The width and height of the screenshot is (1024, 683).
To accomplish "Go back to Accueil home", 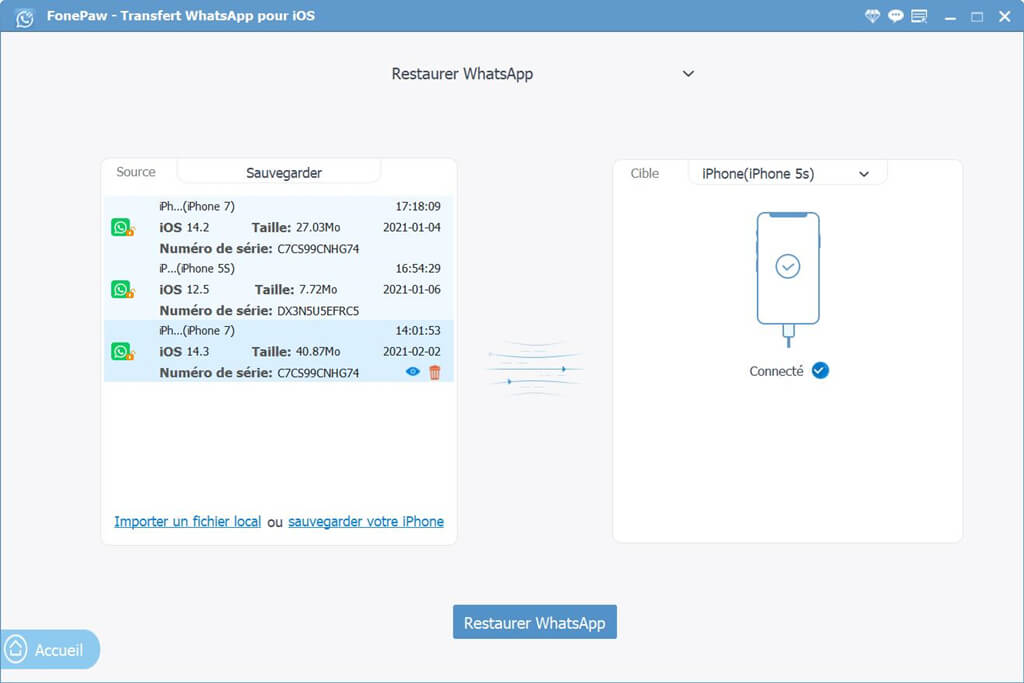I will (50, 650).
